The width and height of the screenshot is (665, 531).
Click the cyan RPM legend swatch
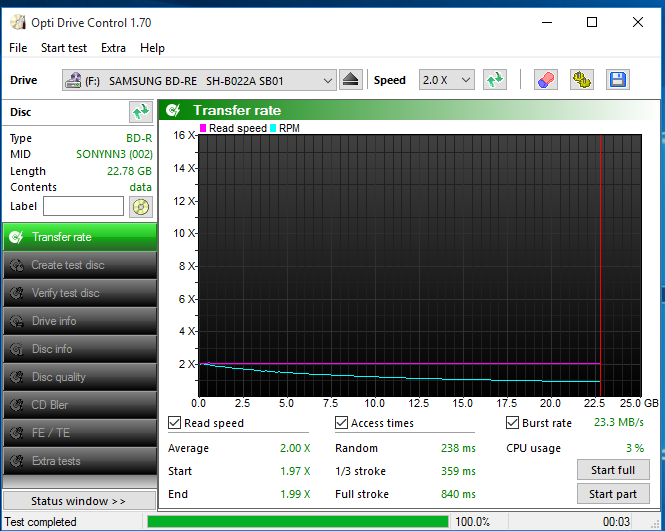point(273,128)
